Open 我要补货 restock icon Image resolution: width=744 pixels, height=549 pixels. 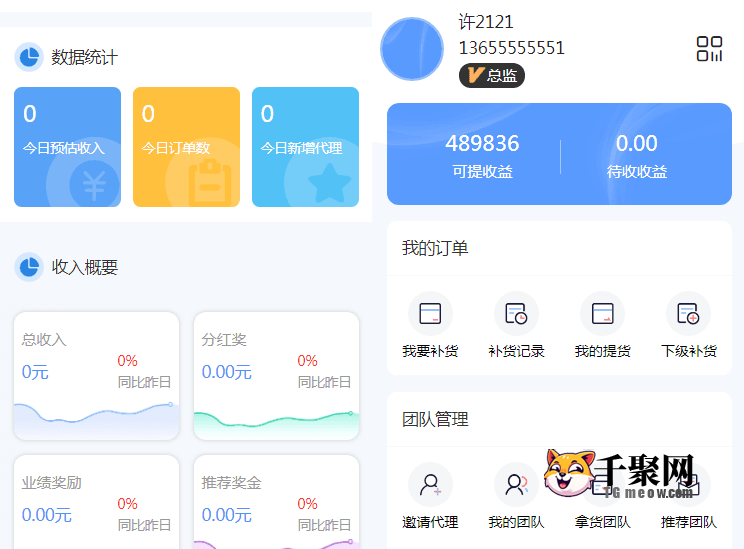430,314
